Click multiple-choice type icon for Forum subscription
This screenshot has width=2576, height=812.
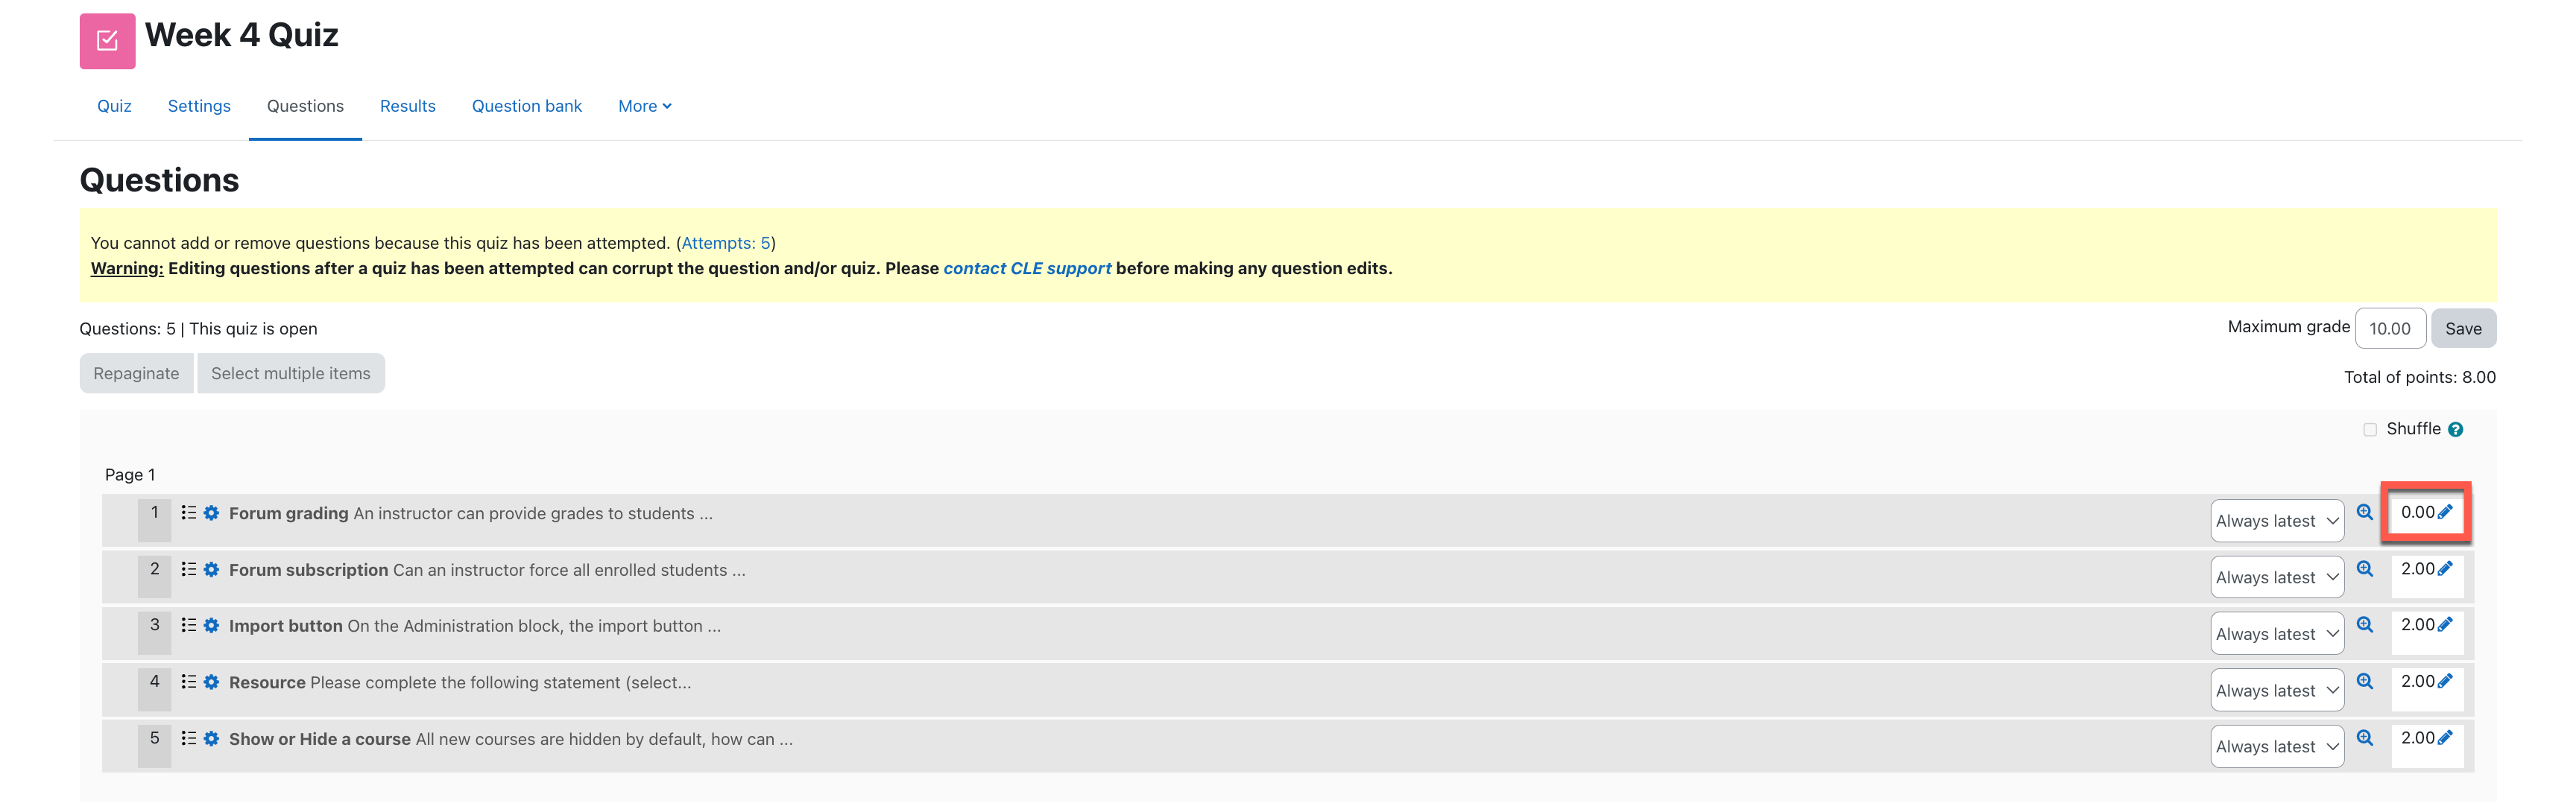point(188,569)
